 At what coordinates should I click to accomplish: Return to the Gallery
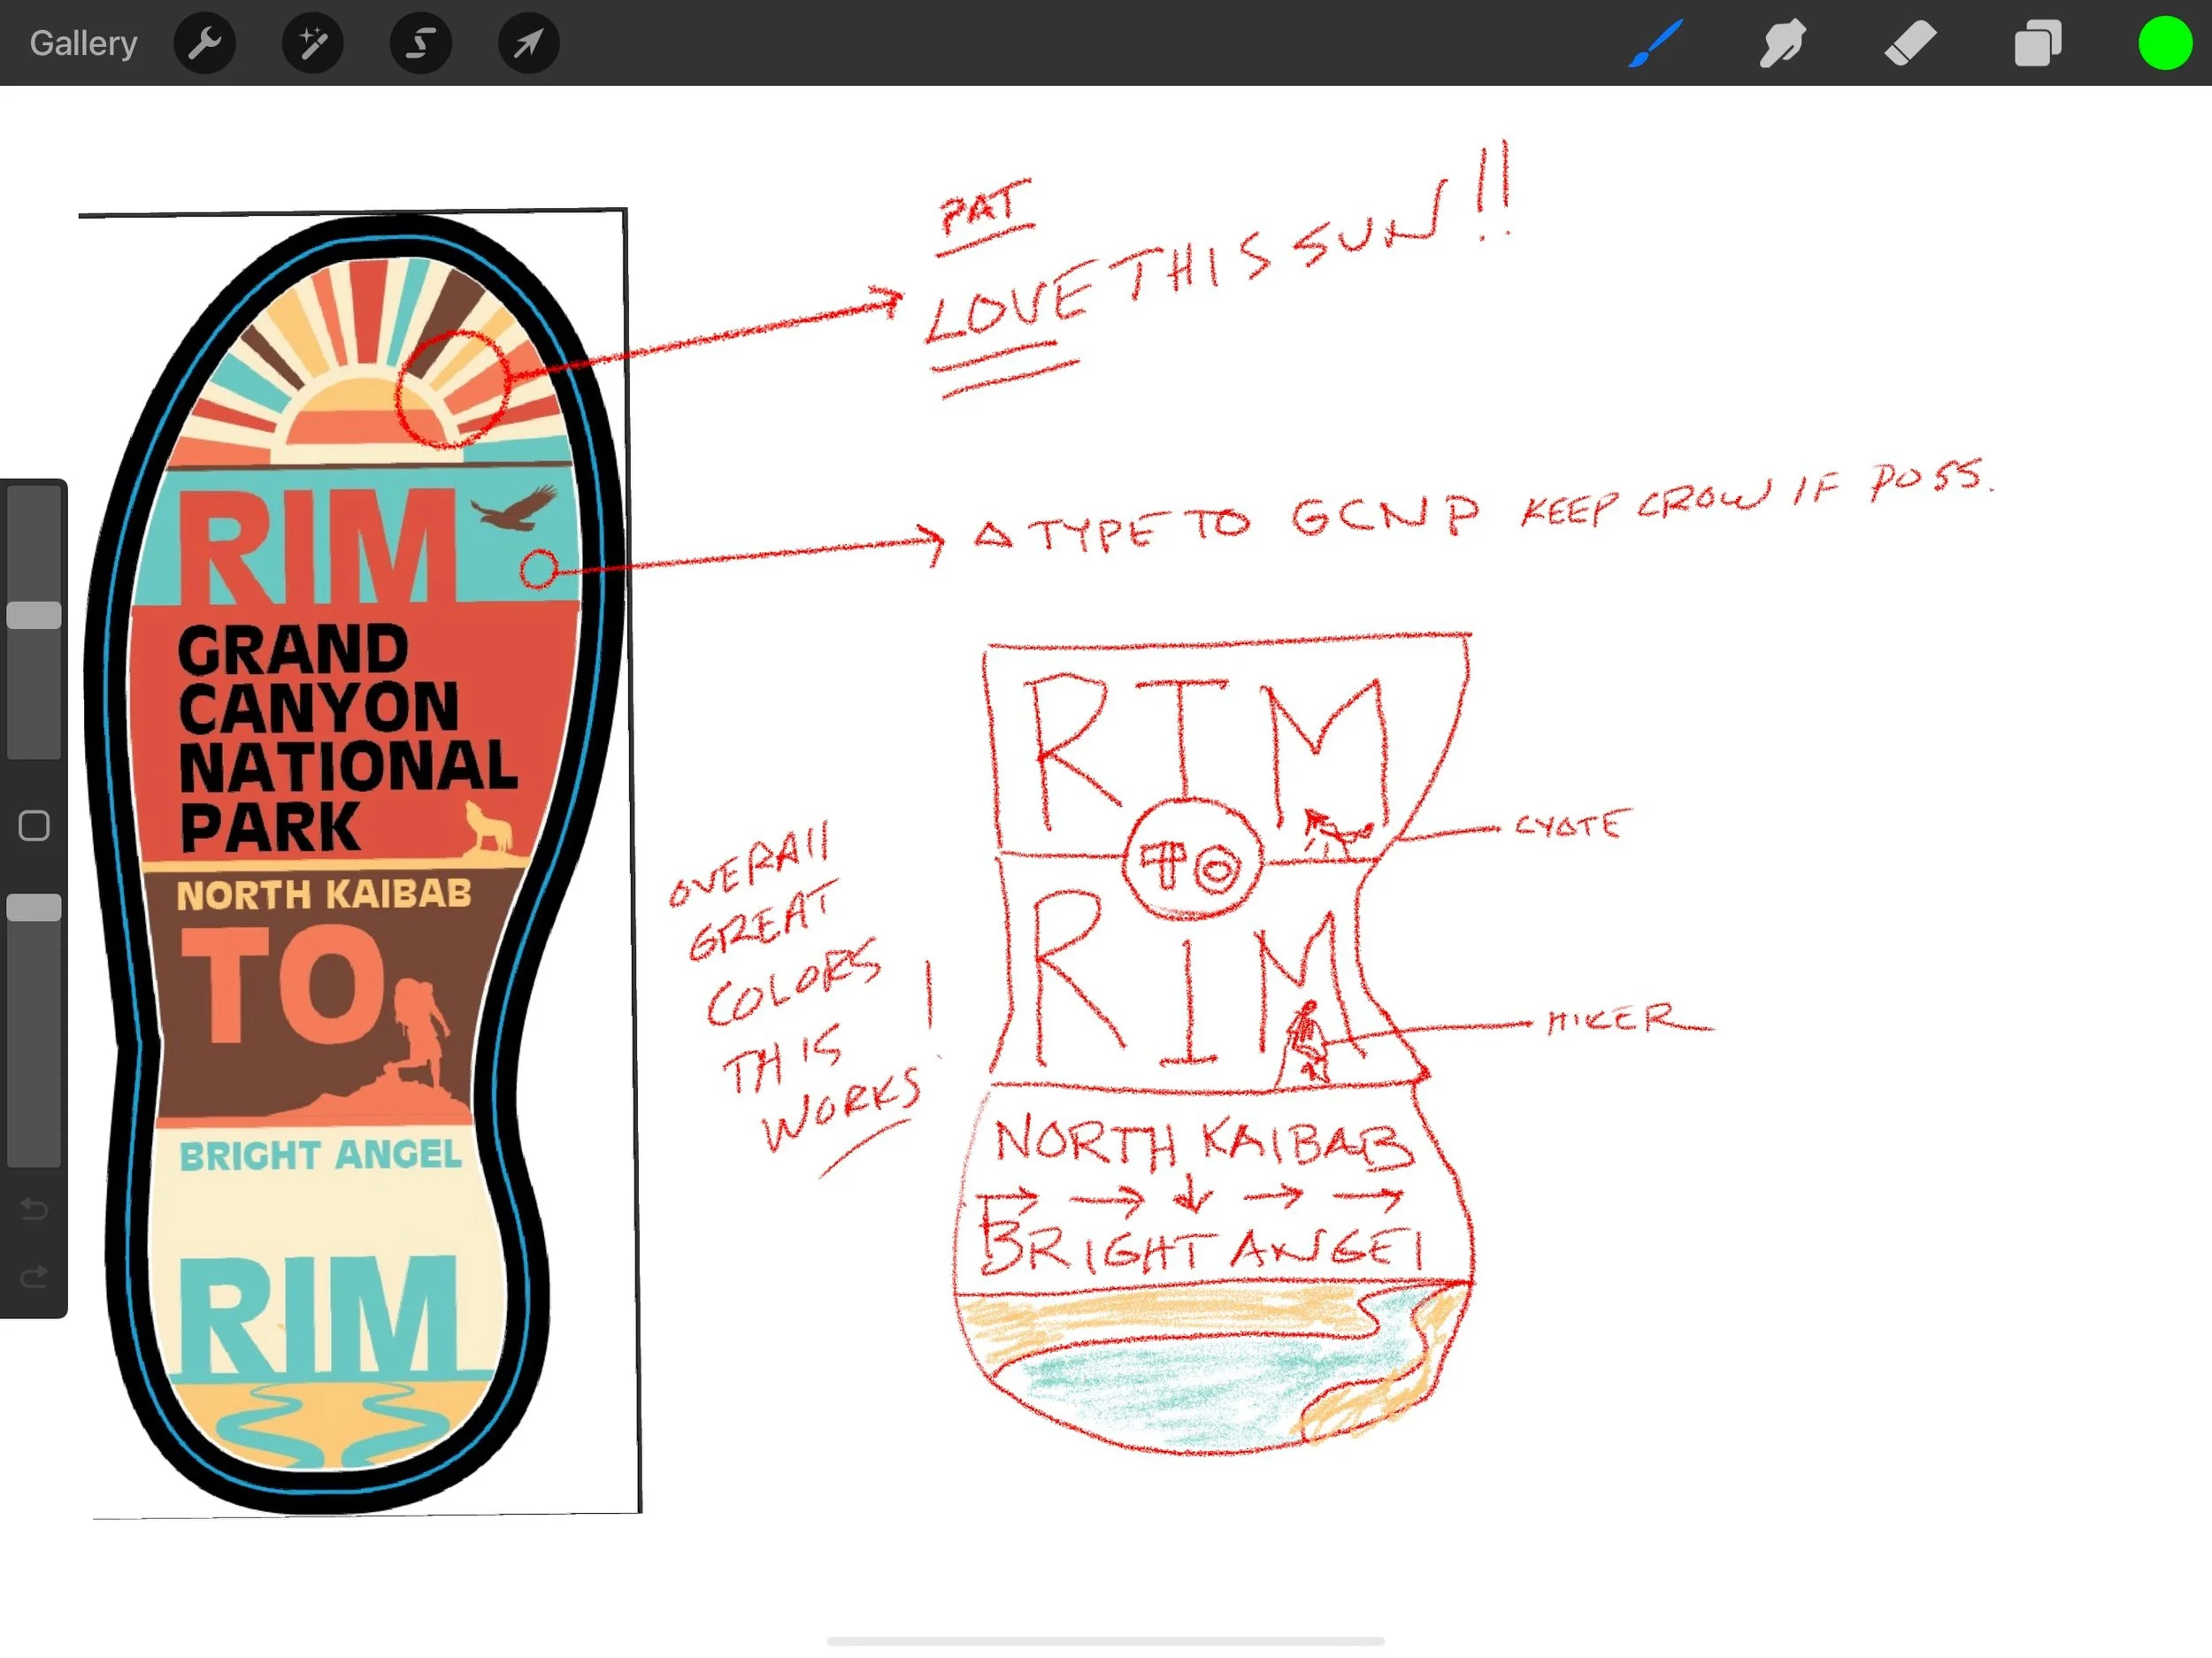pos(83,43)
